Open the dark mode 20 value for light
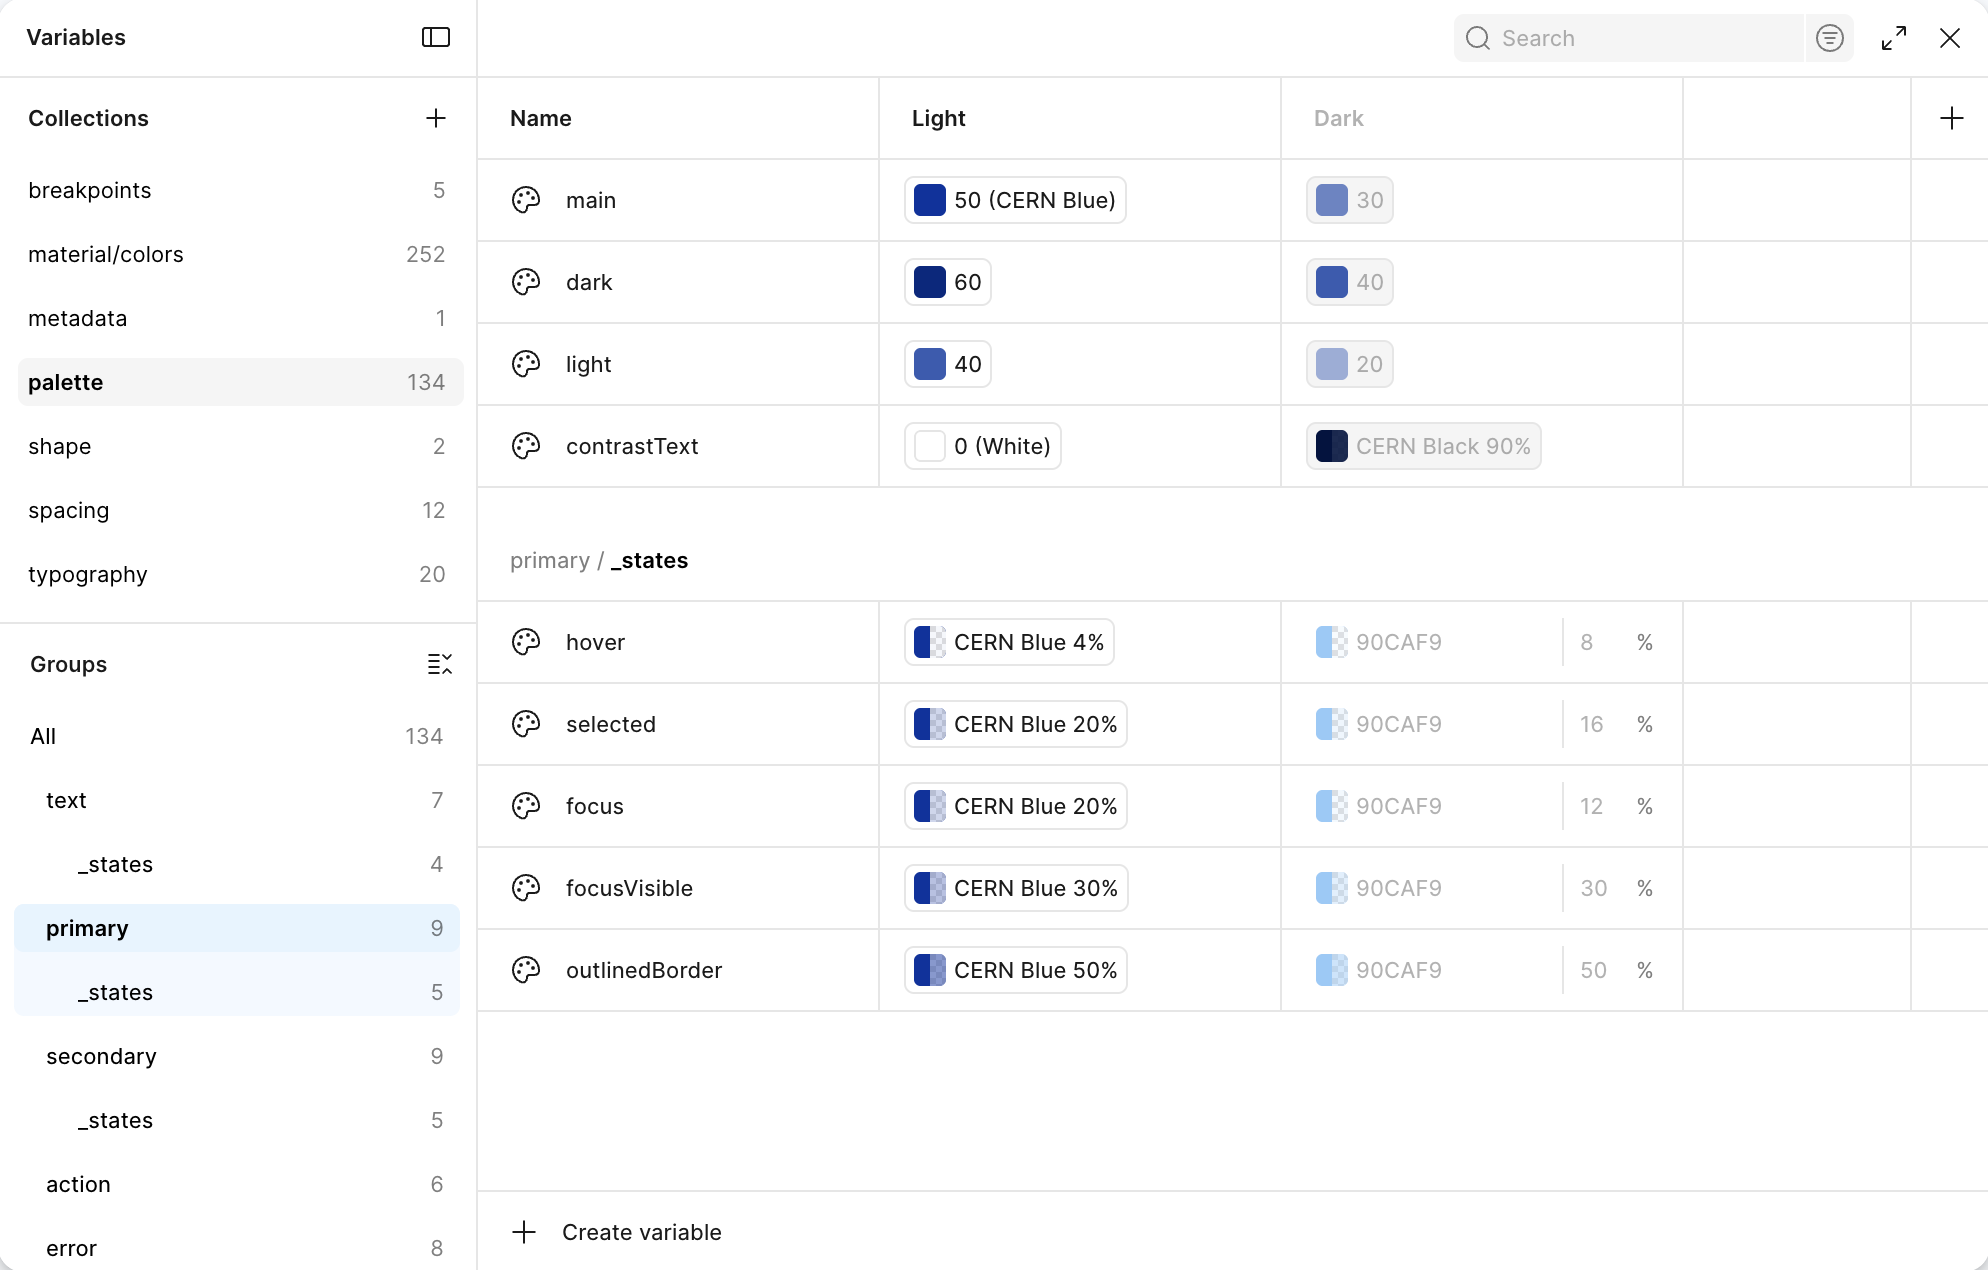1988x1270 pixels. click(x=1350, y=364)
